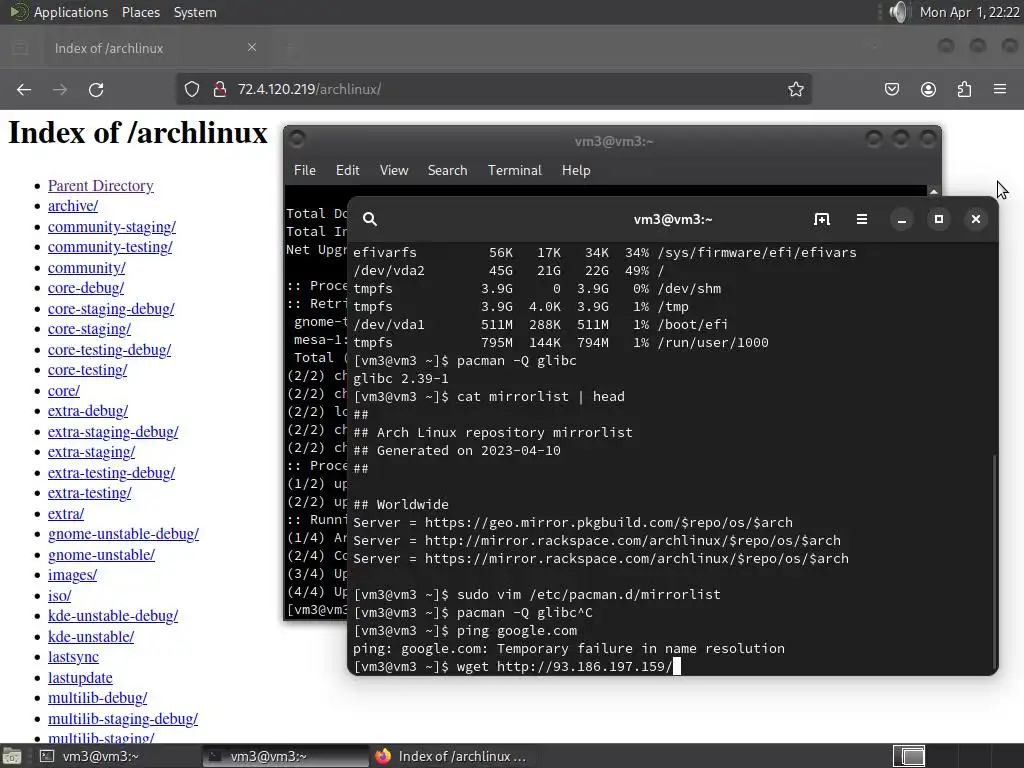Screen dimensions: 1024x768
Task: Open the multilib-debug/ link
Action: tap(97, 698)
